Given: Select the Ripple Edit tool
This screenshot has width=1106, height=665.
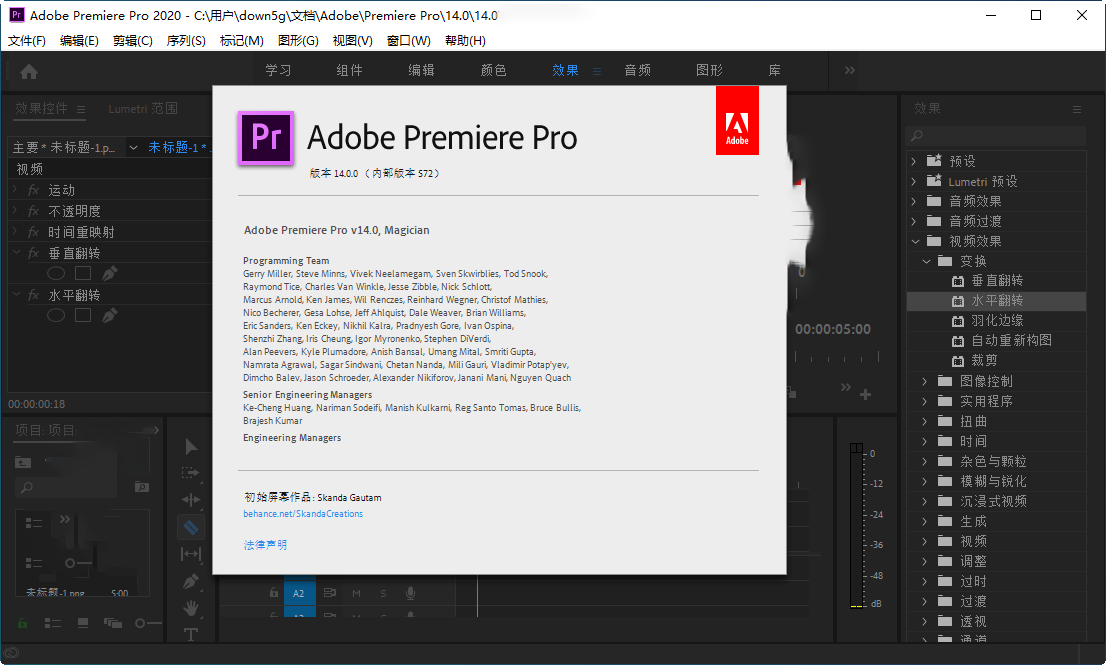Looking at the screenshot, I should click(x=191, y=500).
